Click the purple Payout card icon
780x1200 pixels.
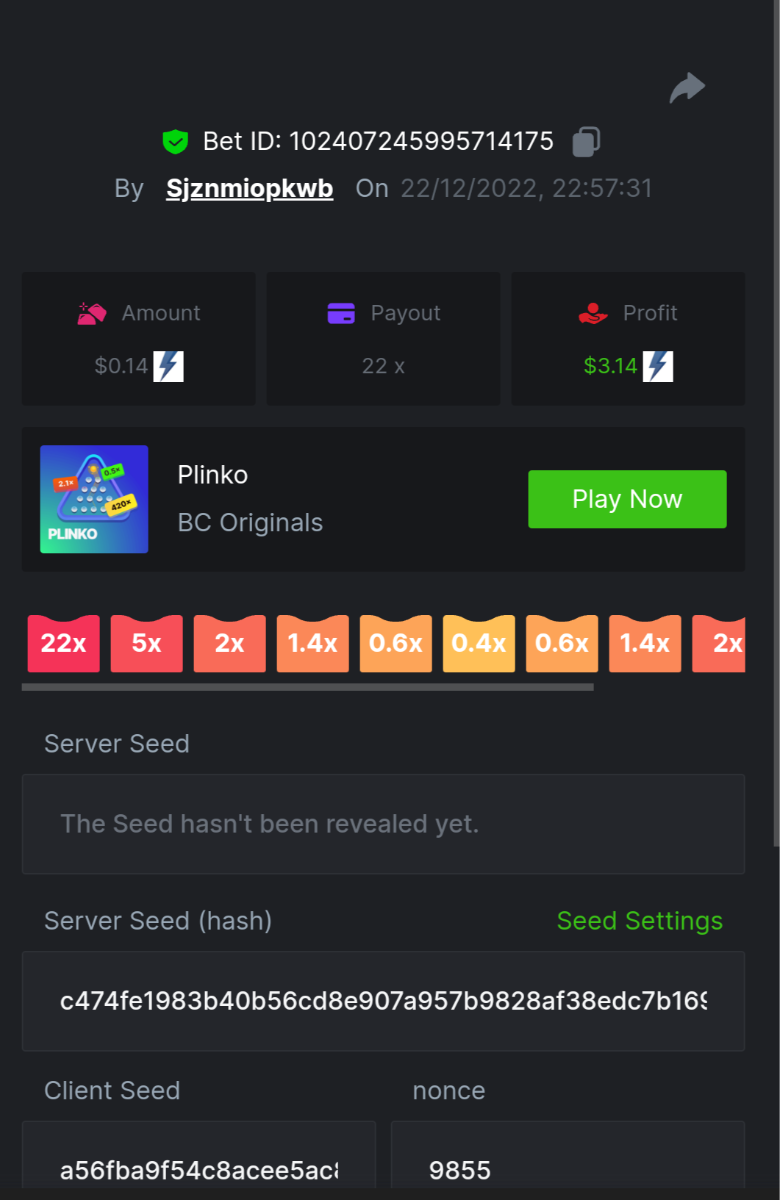[x=341, y=313]
